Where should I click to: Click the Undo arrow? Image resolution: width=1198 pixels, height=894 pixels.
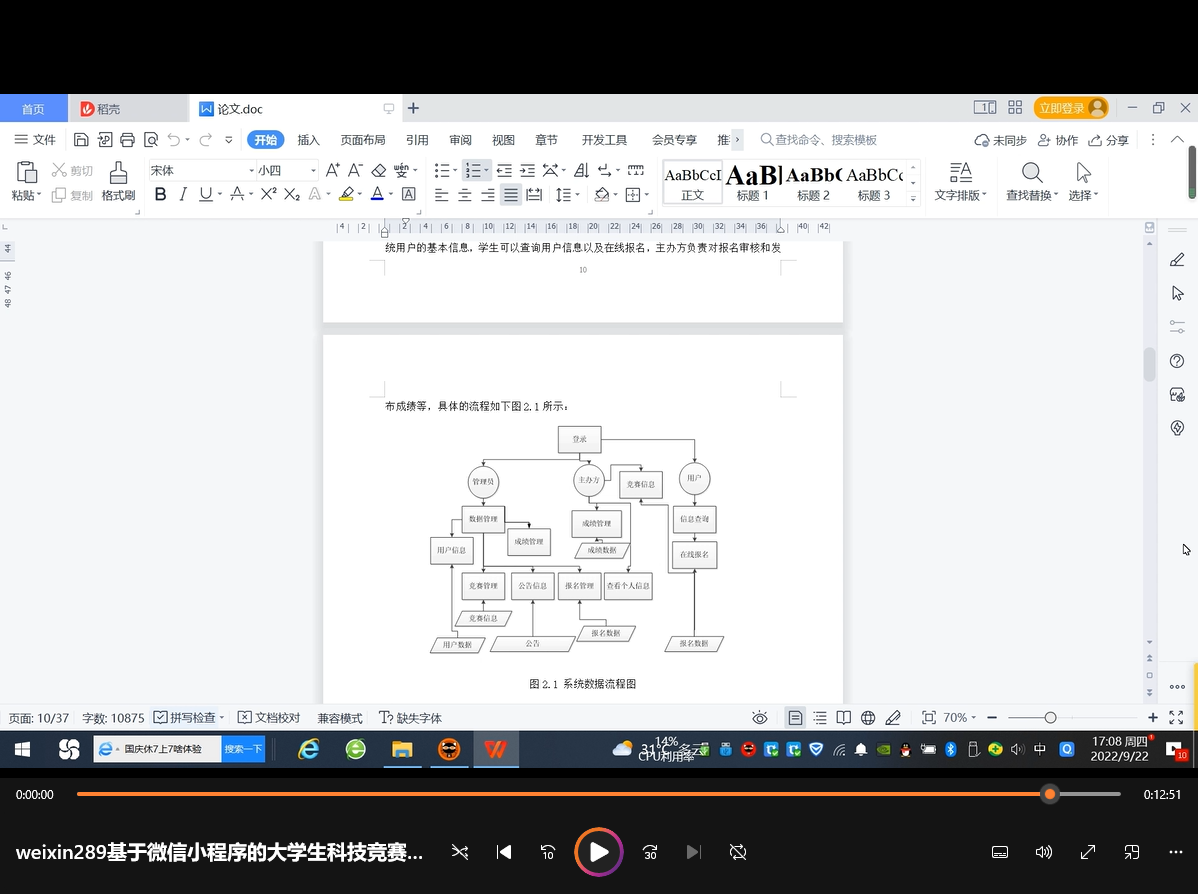[x=174, y=140]
